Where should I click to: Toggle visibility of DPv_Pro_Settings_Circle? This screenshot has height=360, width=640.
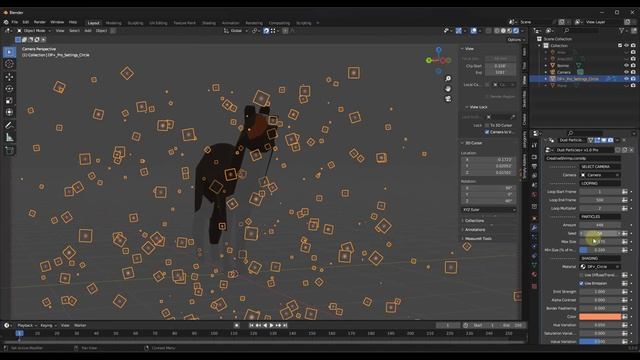click(627, 79)
